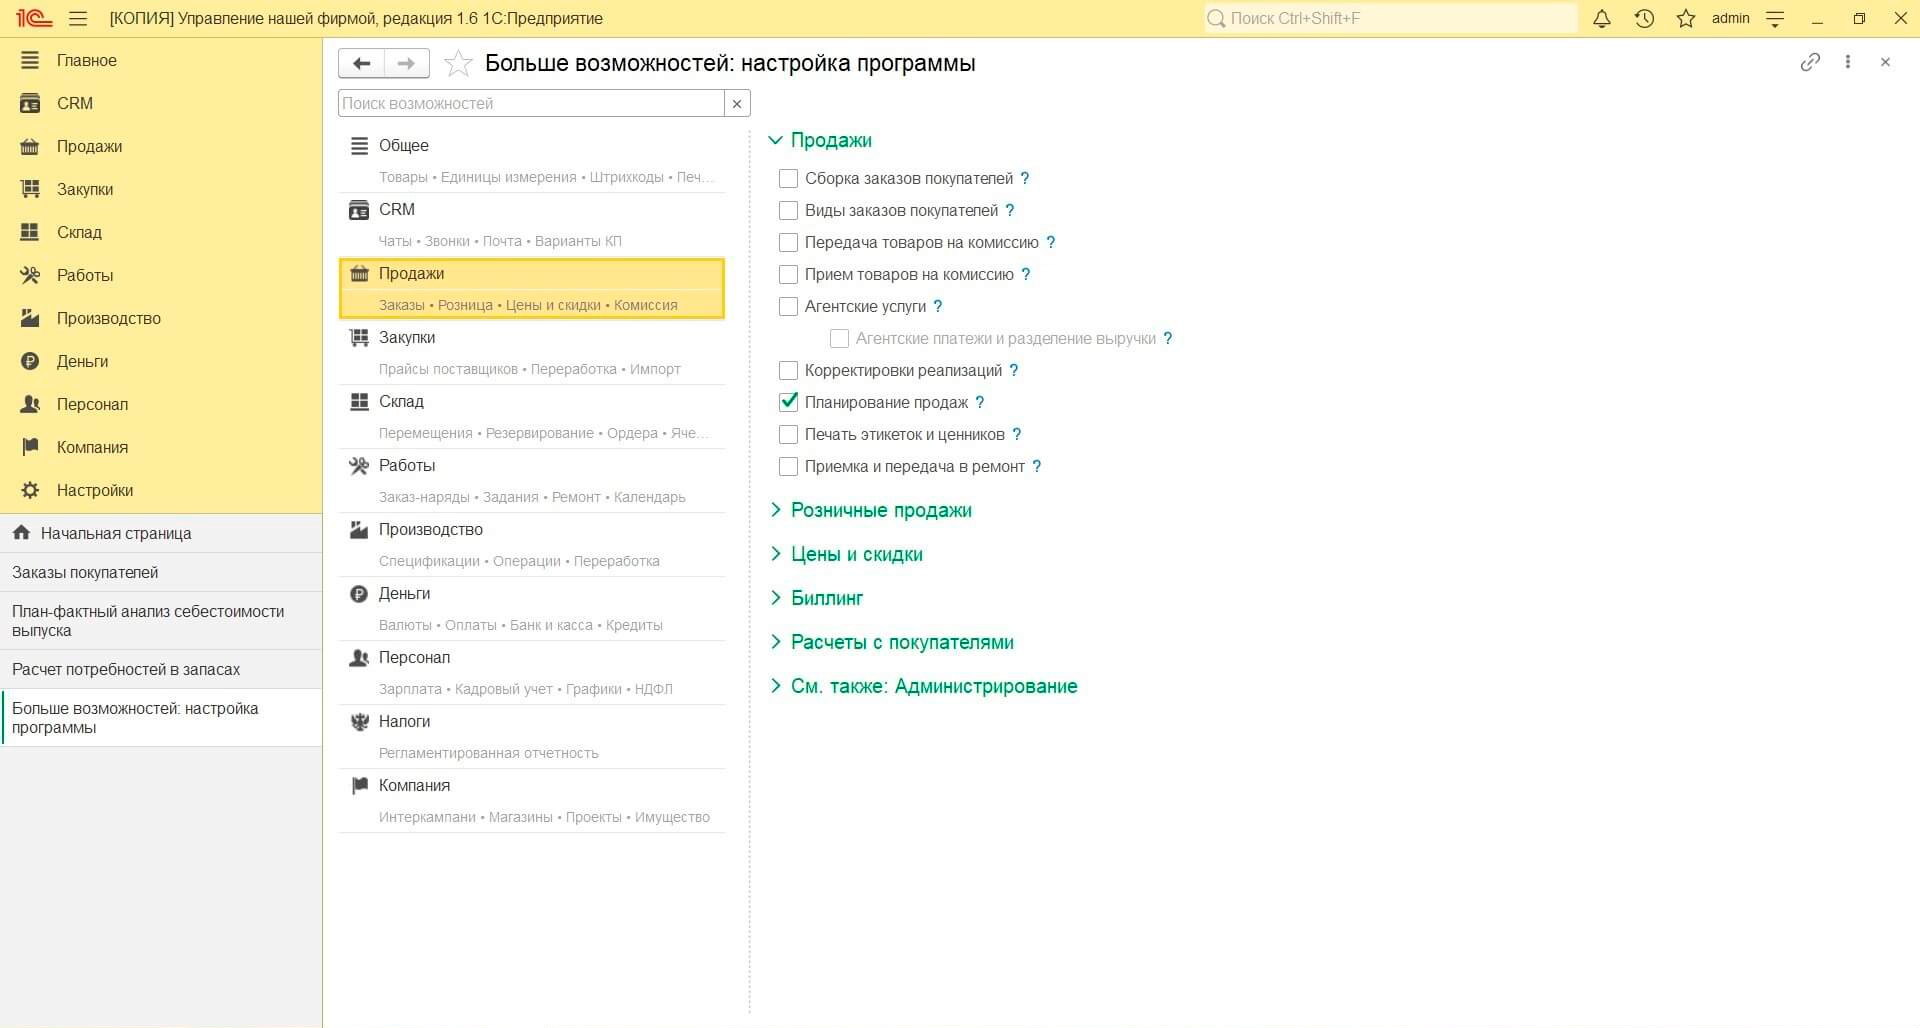Add this page to favorites star
This screenshot has height=1028, width=1920.
point(458,63)
